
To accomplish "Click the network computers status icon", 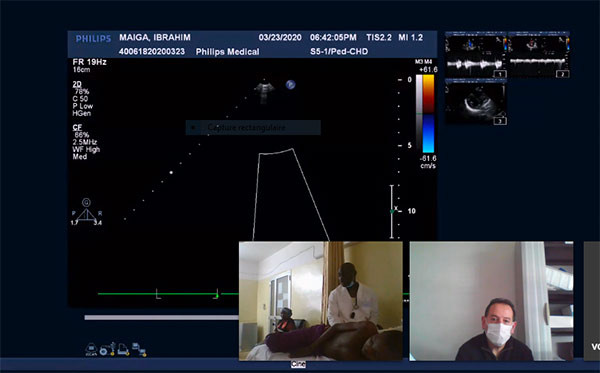I will [x=139, y=349].
